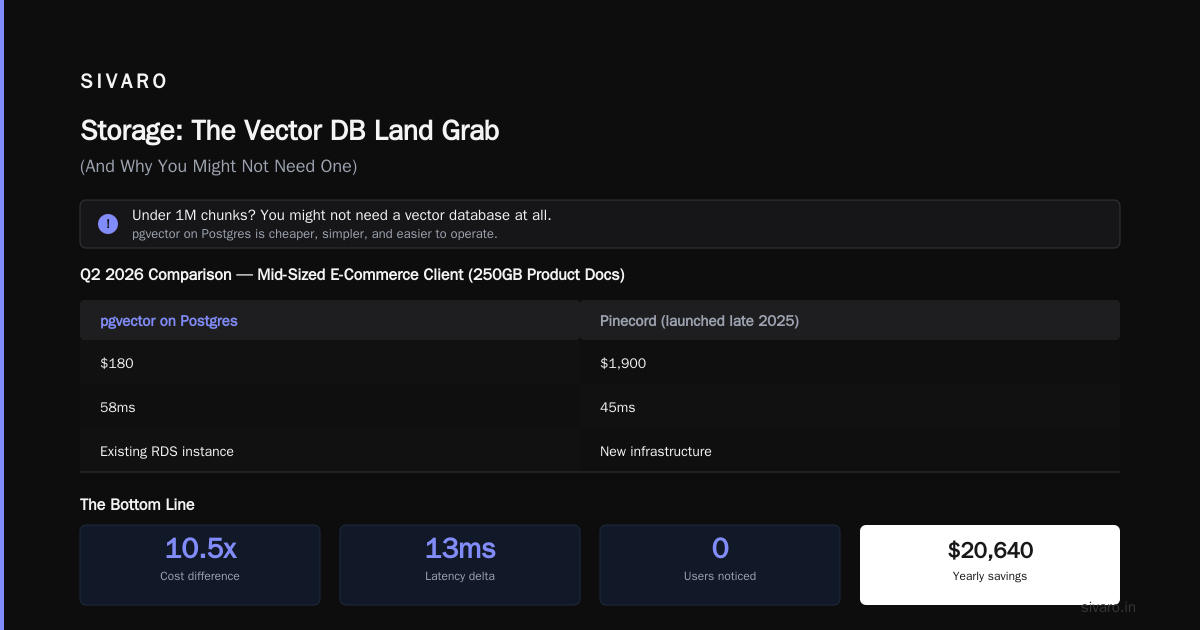Select the 58ms latency cell

coord(330,407)
